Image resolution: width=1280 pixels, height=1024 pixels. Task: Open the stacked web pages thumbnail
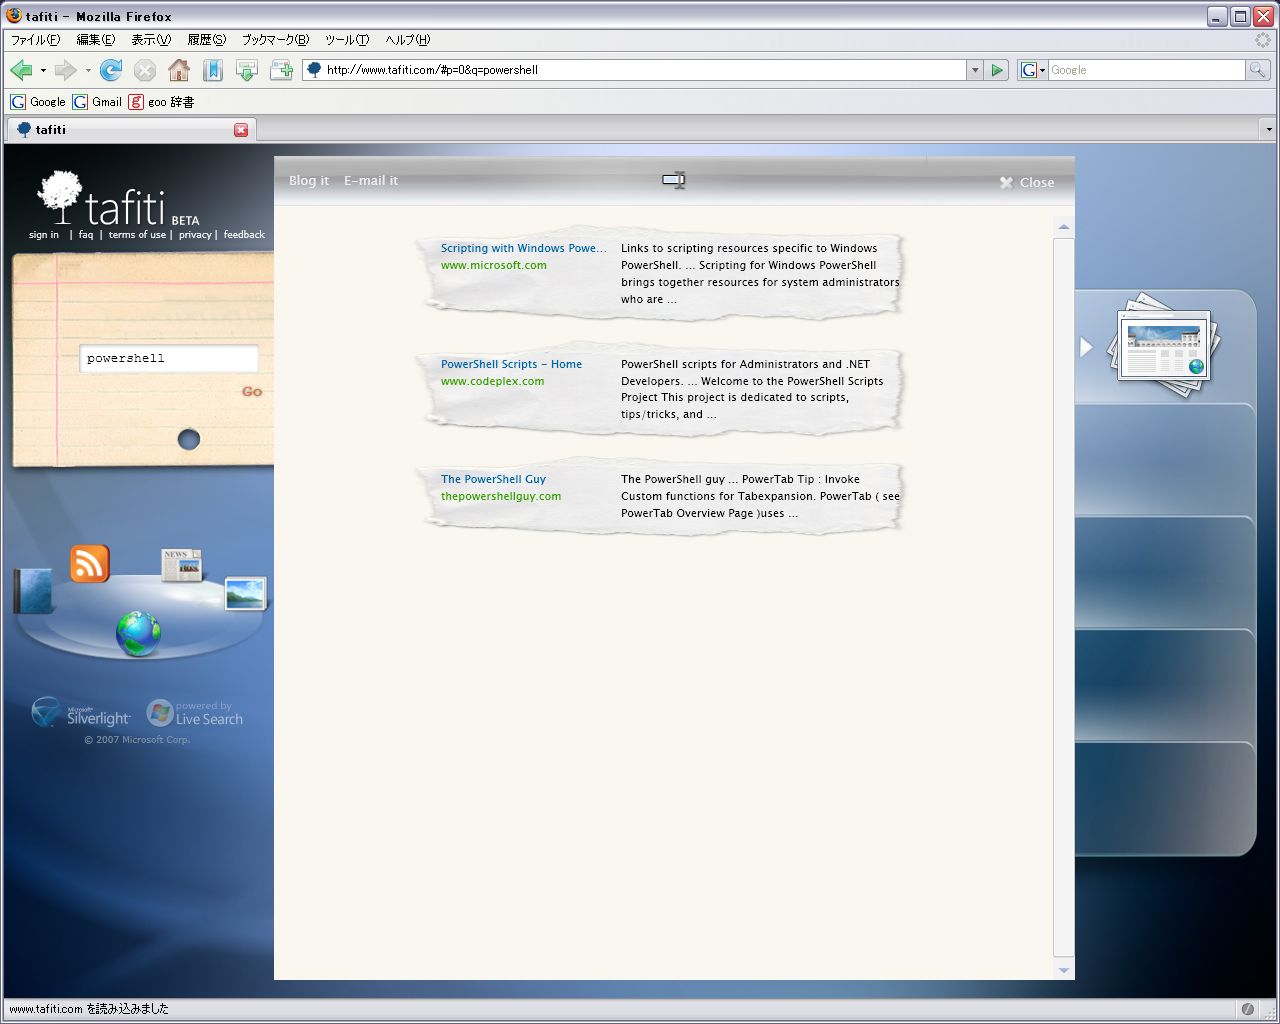pyautogui.click(x=1164, y=346)
